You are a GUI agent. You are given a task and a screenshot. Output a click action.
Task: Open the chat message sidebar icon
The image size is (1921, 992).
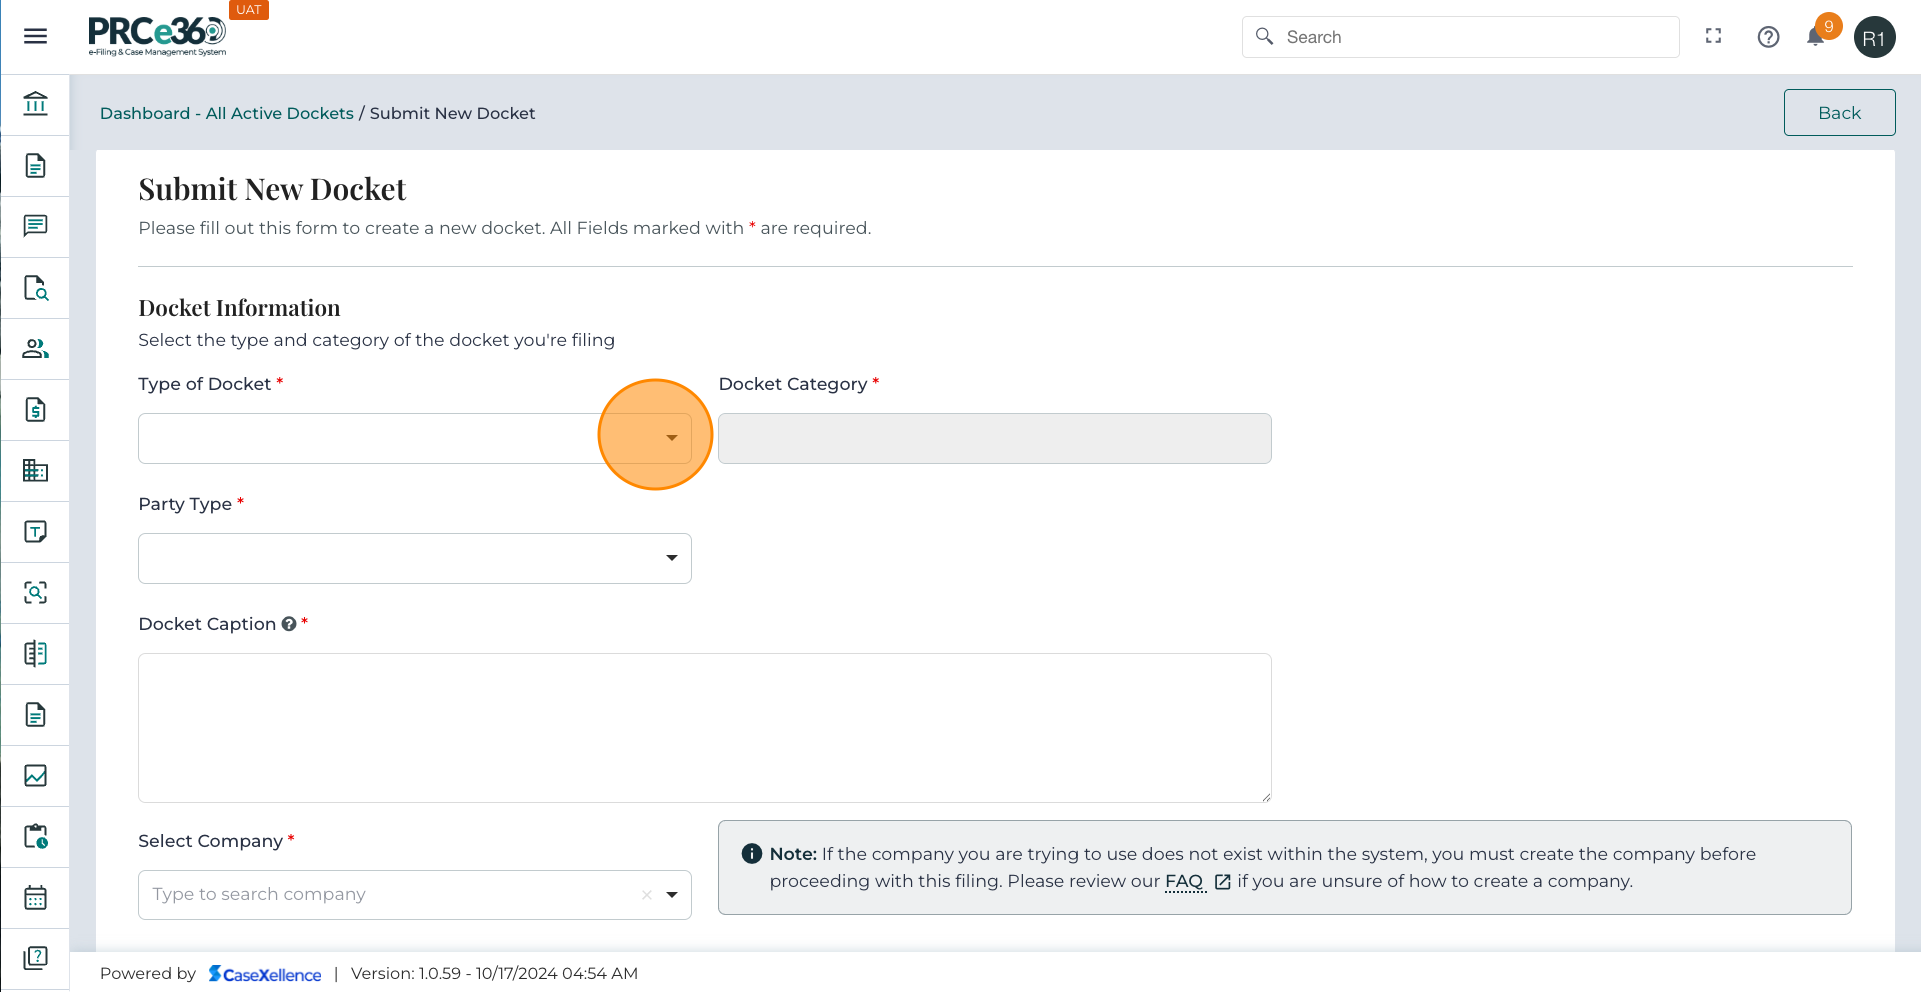tap(35, 226)
